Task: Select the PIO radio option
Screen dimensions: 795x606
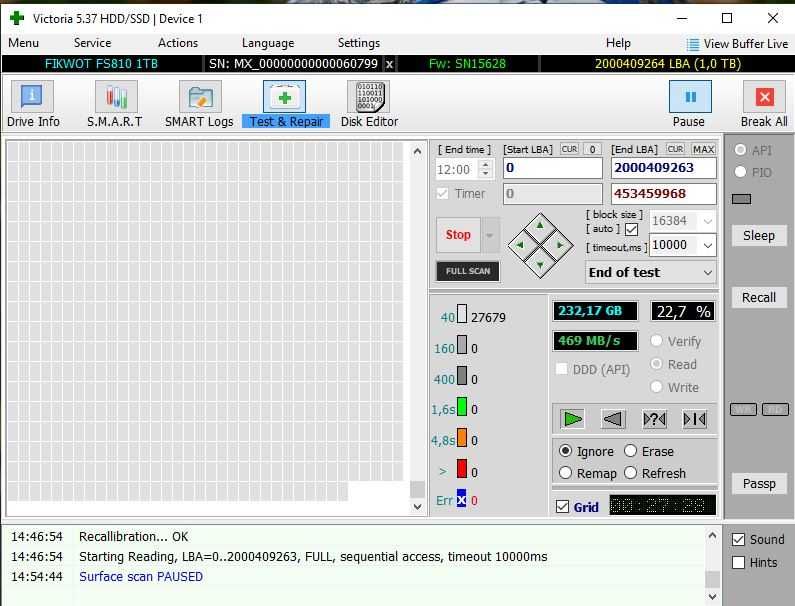Action: pos(740,172)
